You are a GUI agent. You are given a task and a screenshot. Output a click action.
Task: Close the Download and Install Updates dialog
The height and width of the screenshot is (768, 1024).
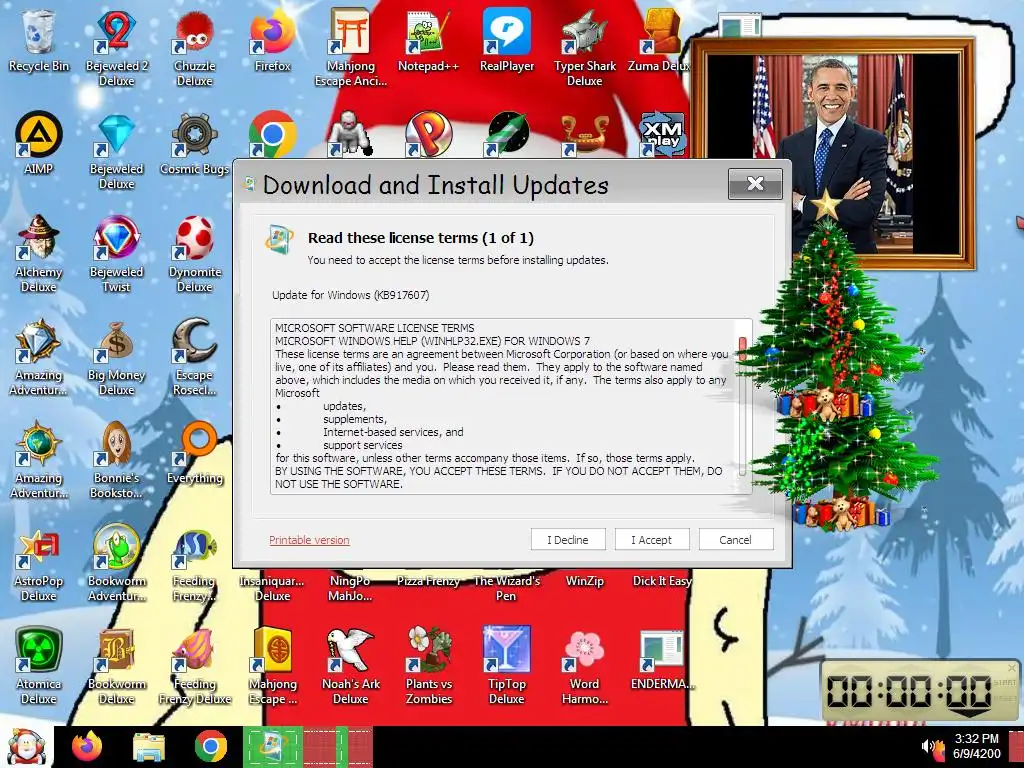coord(755,184)
